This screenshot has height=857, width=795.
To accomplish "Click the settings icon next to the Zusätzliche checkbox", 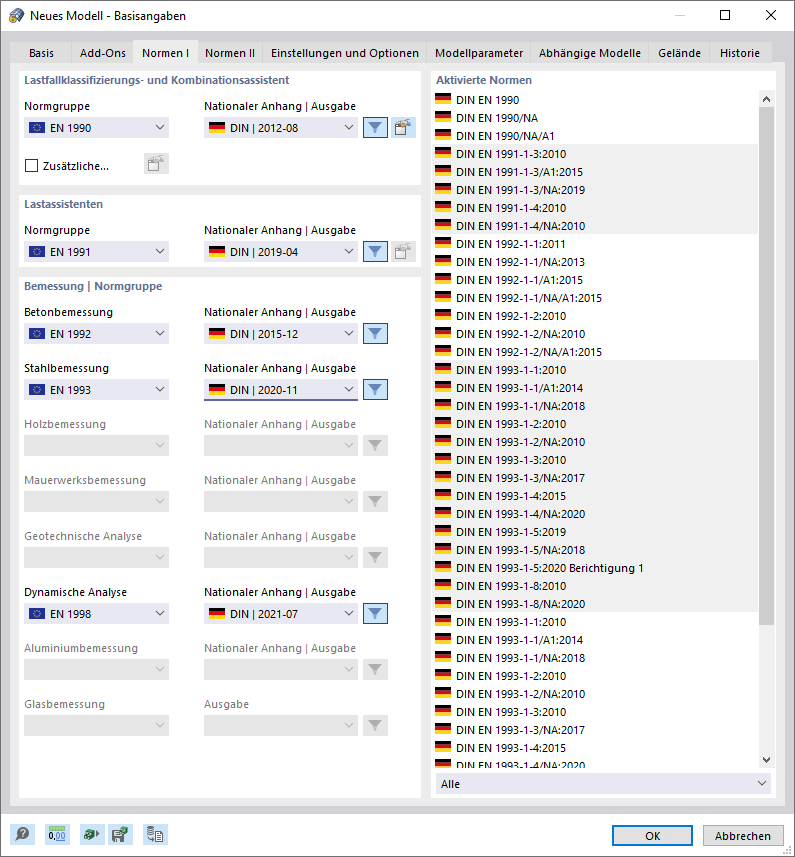I will pyautogui.click(x=156, y=163).
